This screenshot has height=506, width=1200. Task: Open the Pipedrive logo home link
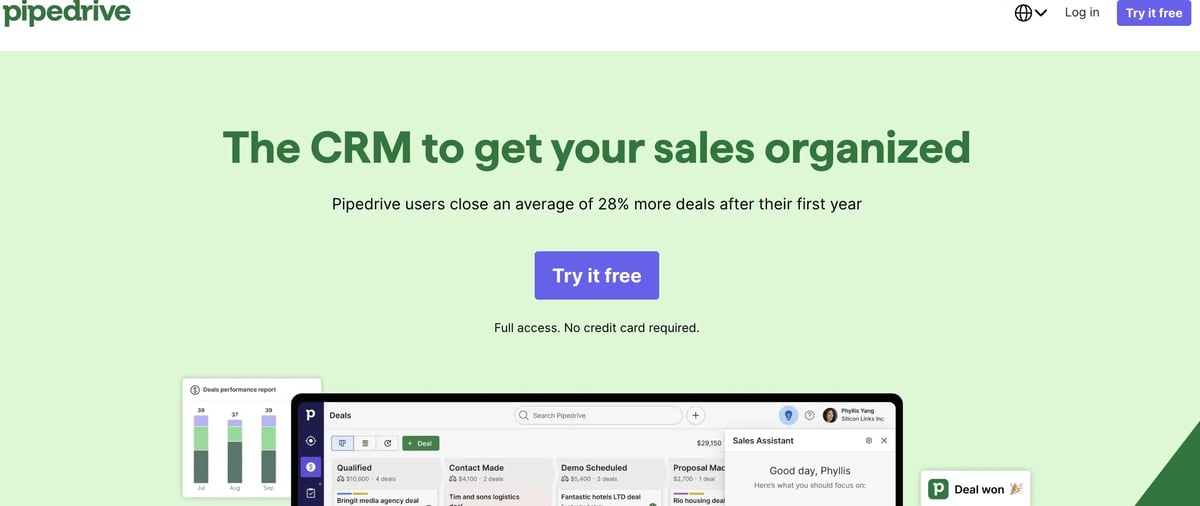tap(66, 14)
